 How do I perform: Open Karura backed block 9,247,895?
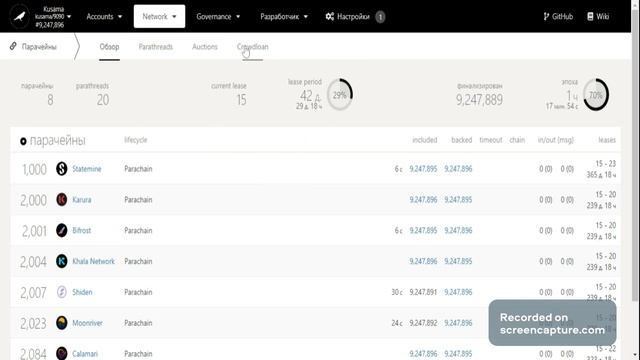(458, 200)
